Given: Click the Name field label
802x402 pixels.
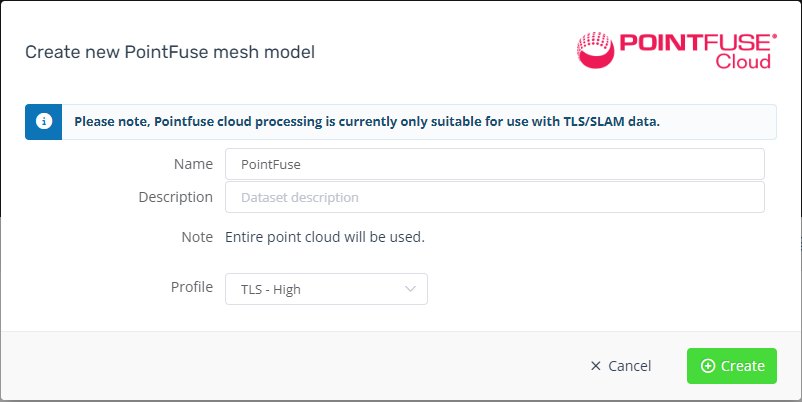Looking at the screenshot, I should (x=193, y=163).
